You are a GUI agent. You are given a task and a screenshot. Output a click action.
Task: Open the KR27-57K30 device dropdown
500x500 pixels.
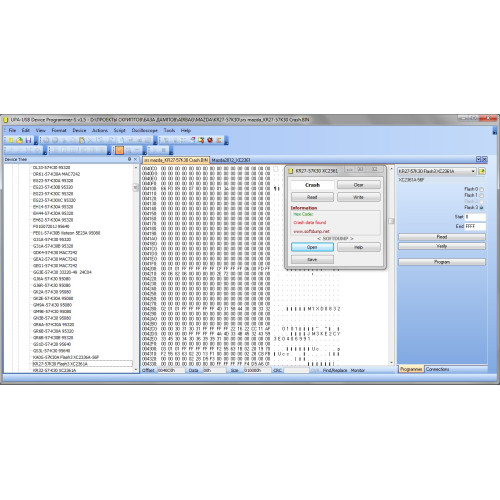(437, 171)
